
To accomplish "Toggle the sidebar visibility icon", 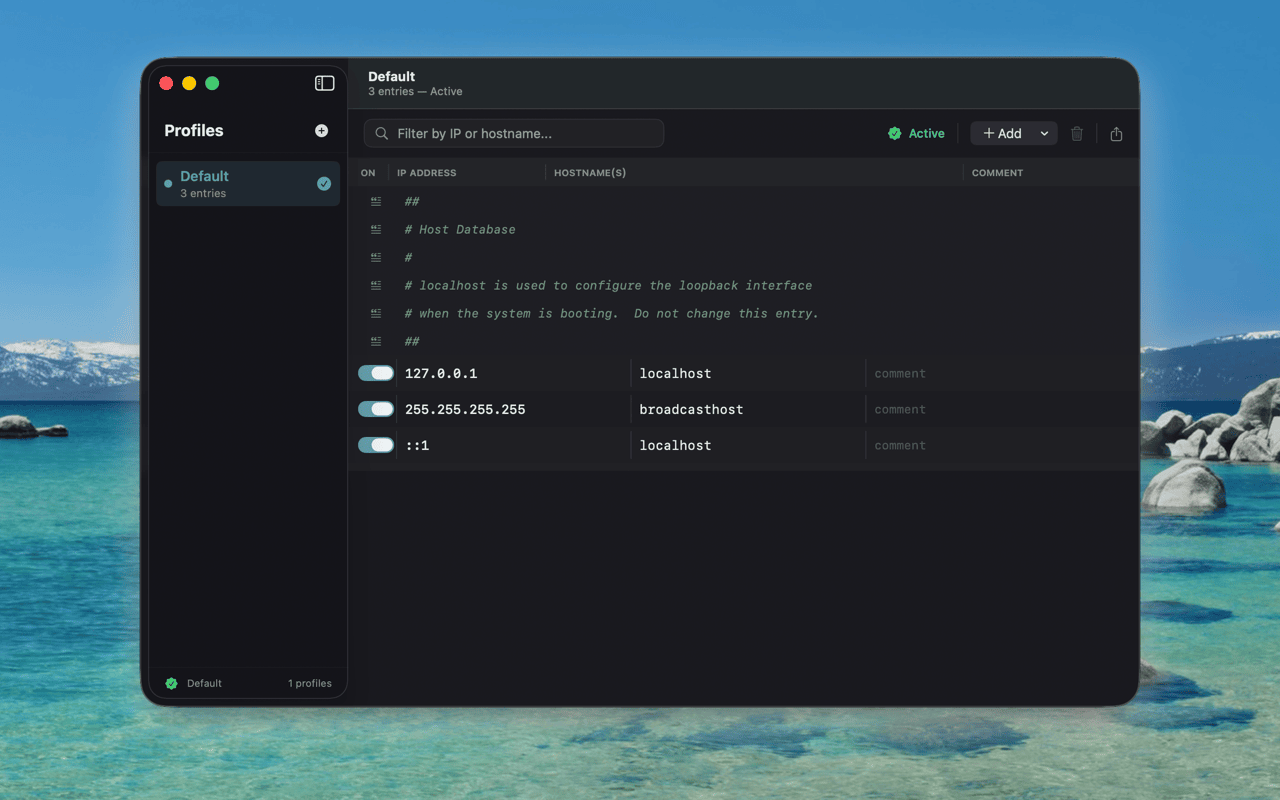I will tap(324, 83).
